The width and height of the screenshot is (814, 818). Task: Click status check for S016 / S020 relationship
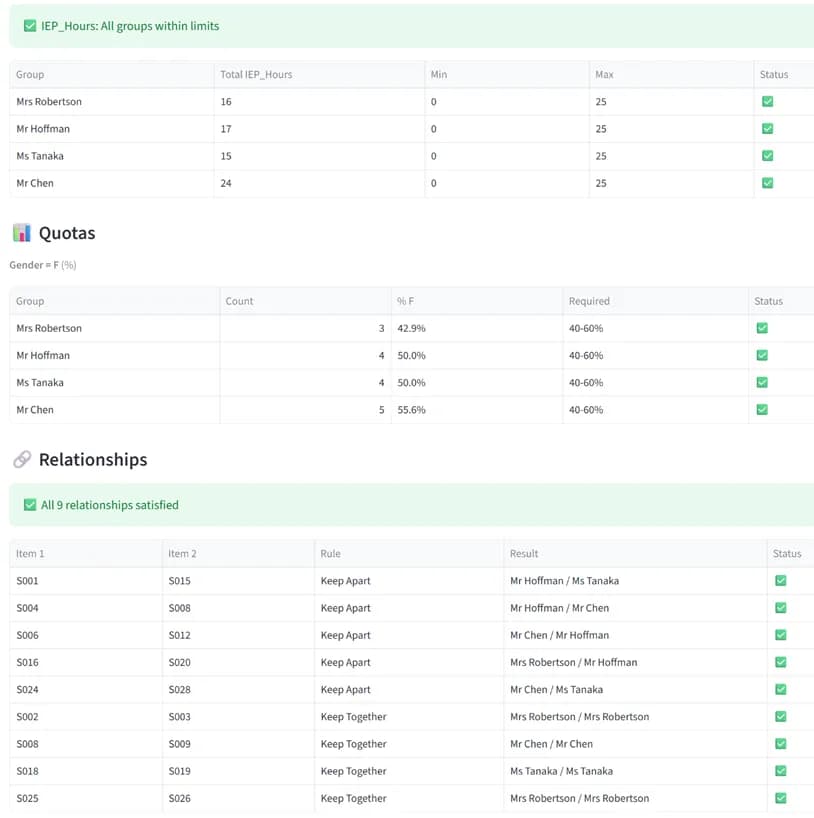click(x=781, y=662)
